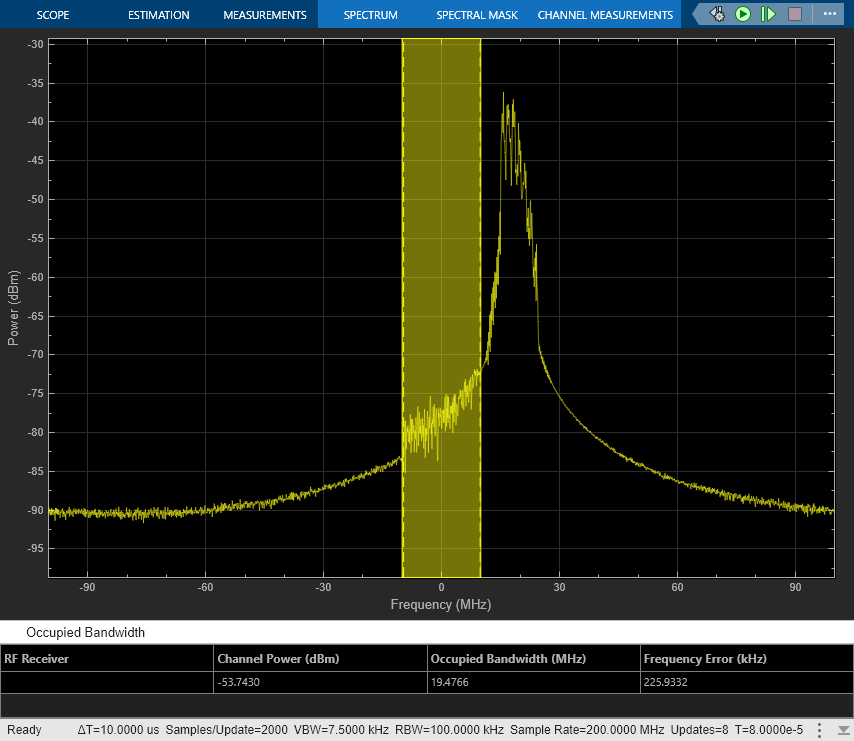Open the three-dot more options menu
854x741 pixels.
pos(829,14)
